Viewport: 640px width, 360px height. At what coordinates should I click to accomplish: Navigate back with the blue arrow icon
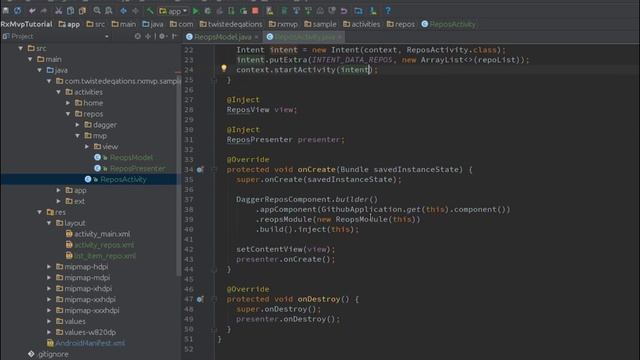click(123, 11)
